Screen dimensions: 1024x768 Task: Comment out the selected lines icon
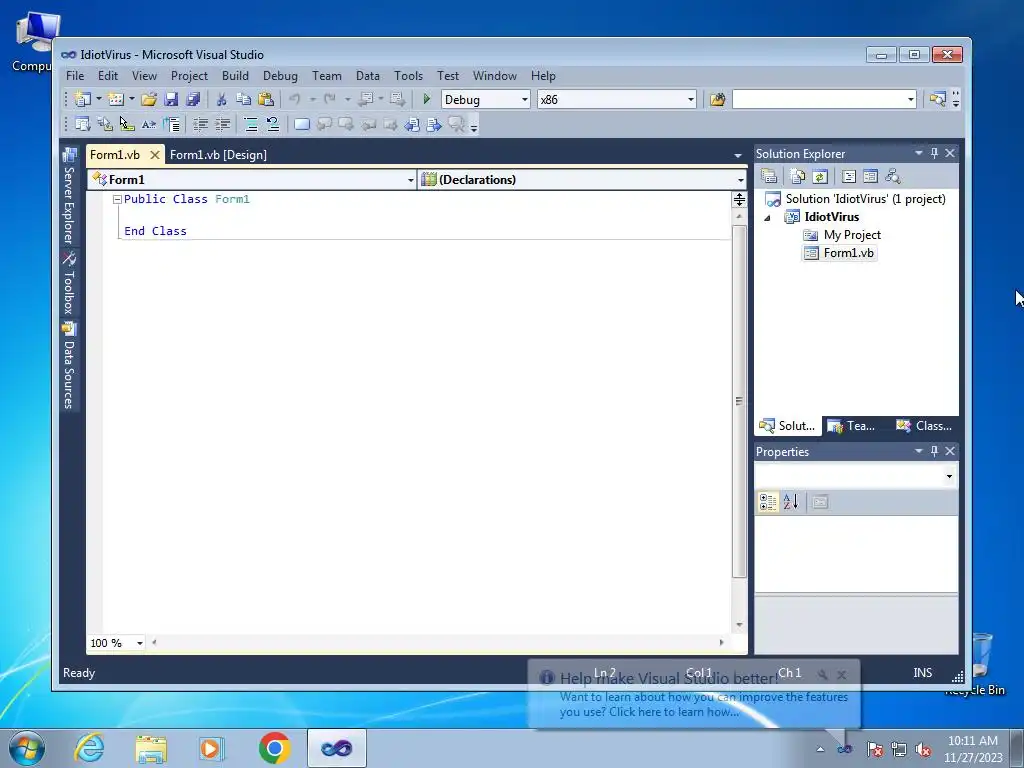(251, 124)
